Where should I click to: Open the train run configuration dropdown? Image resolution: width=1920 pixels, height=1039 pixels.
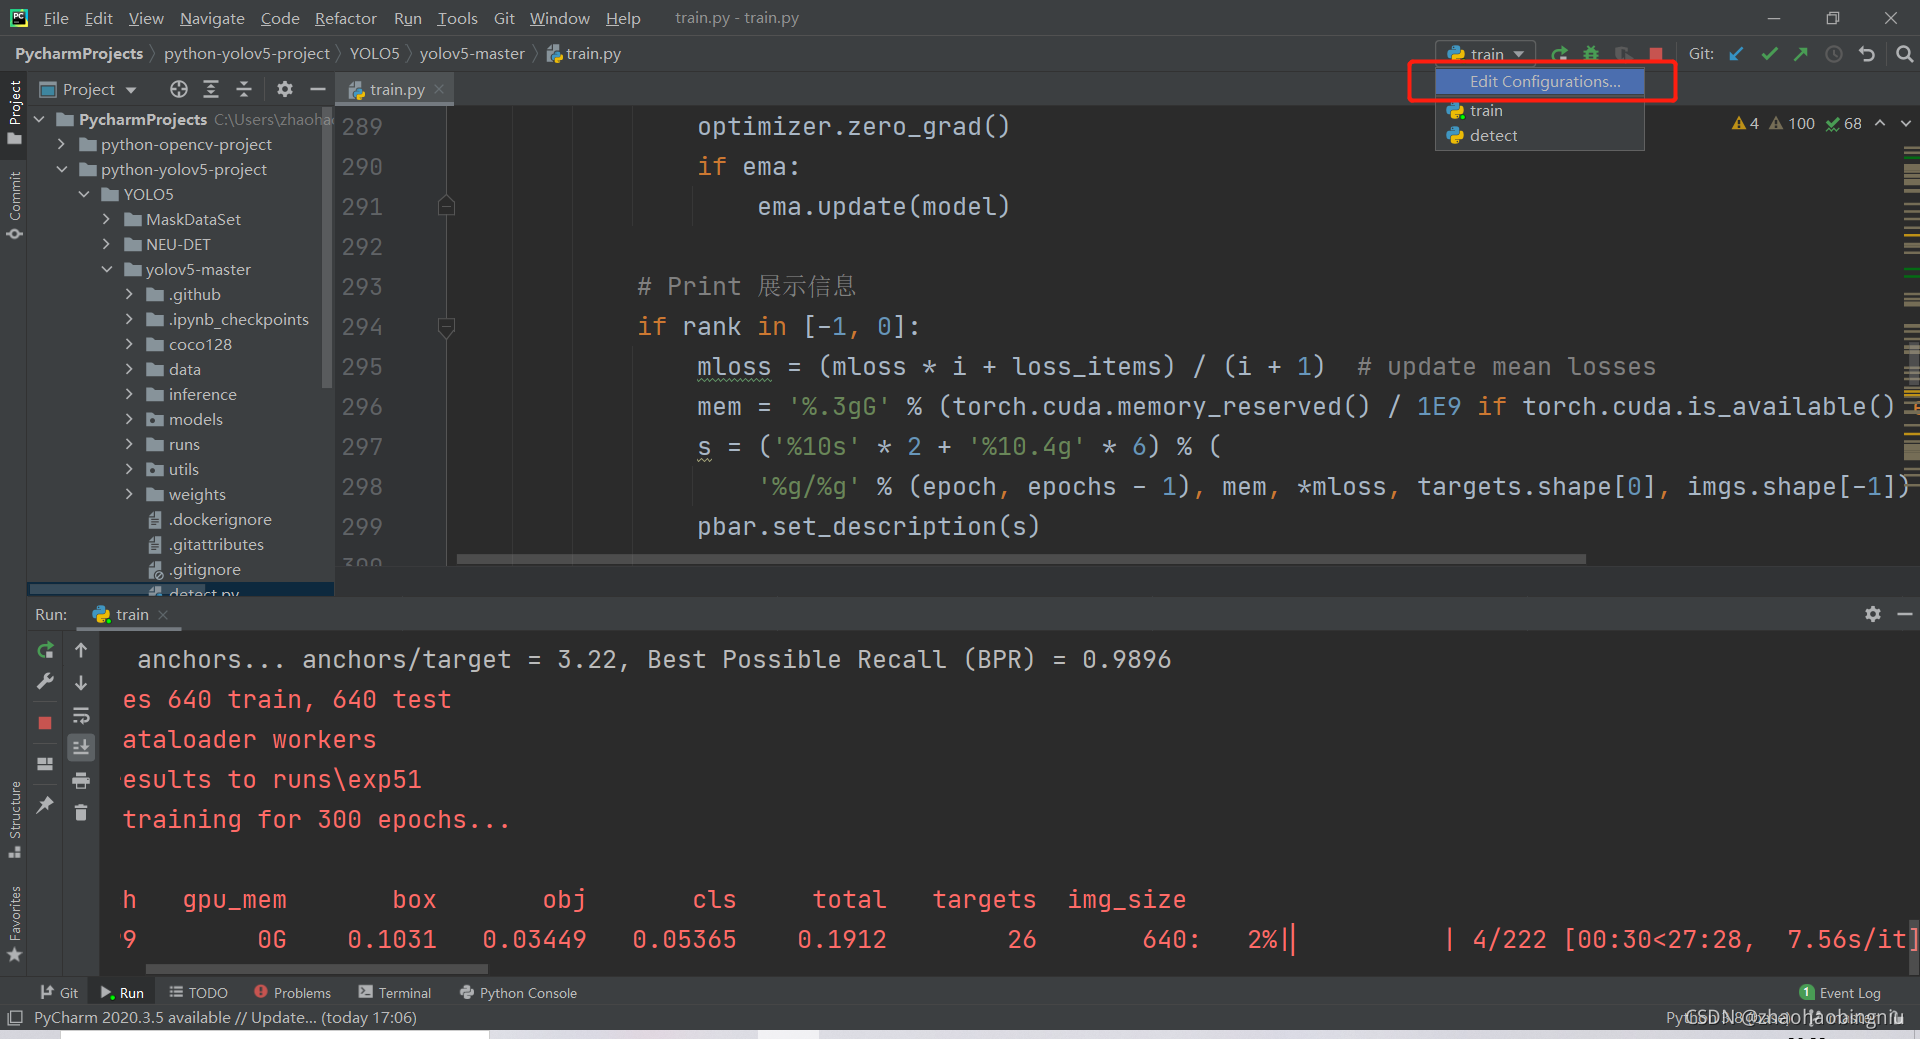click(x=1486, y=54)
